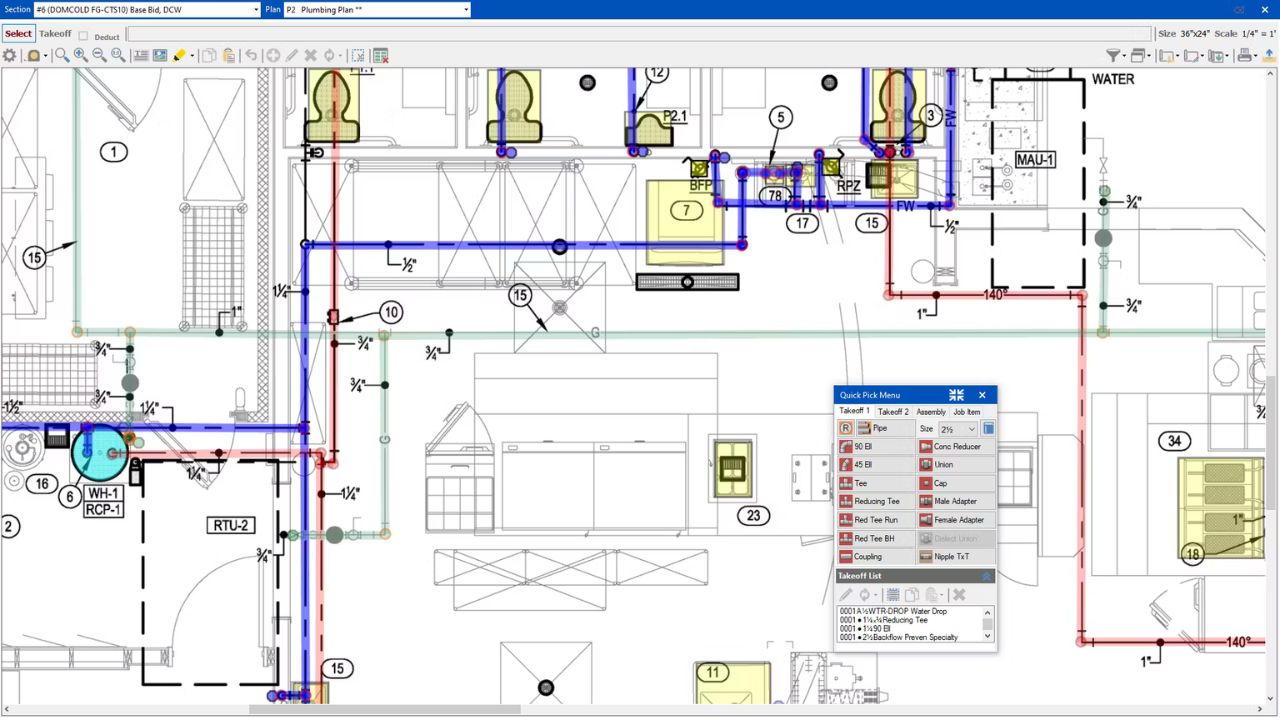Switch to the Assembly tab
This screenshot has height=720, width=1280.
click(931, 411)
